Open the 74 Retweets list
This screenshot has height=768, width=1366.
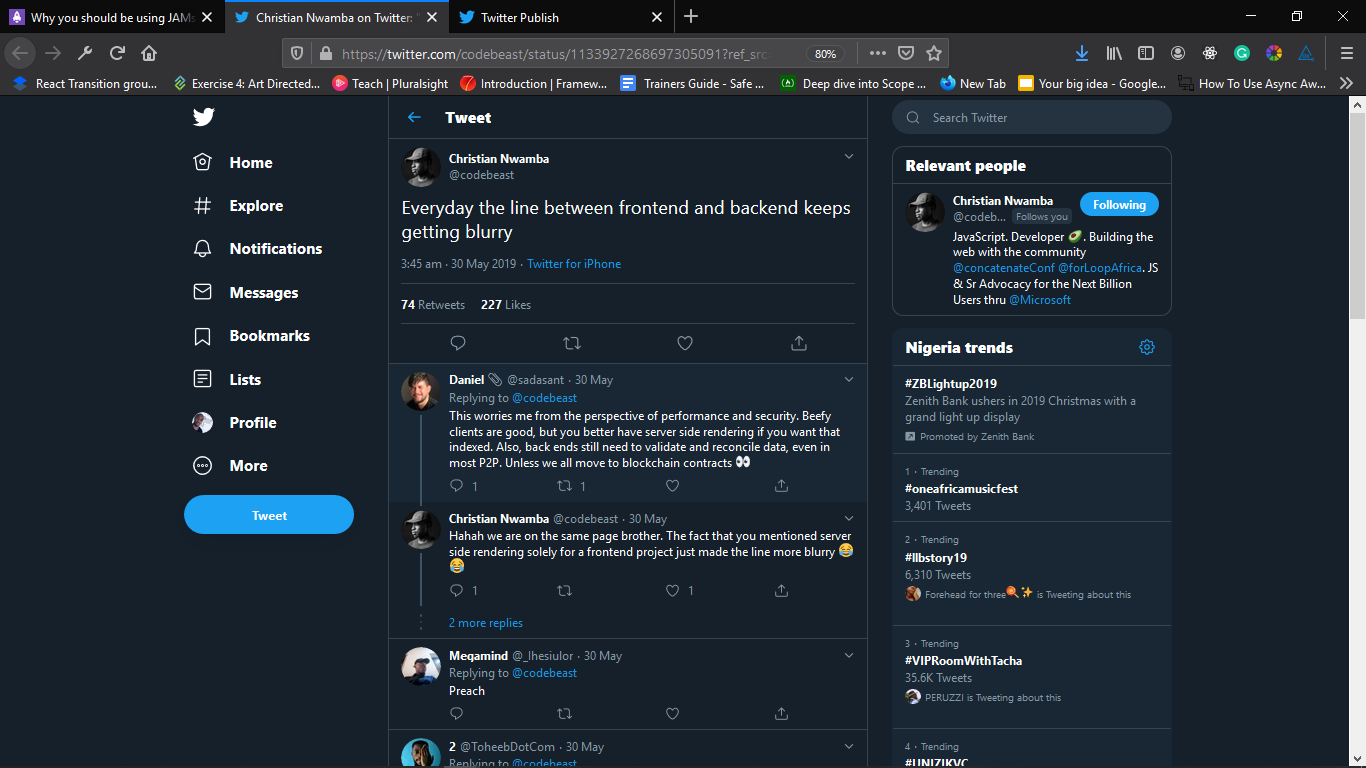[x=433, y=305]
